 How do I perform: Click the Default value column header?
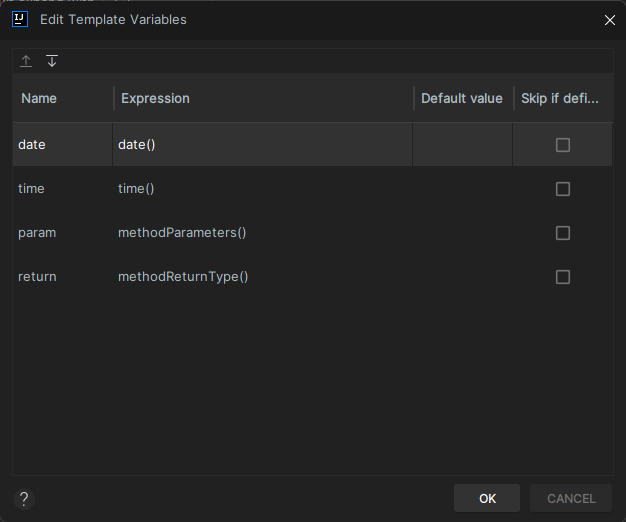464,98
